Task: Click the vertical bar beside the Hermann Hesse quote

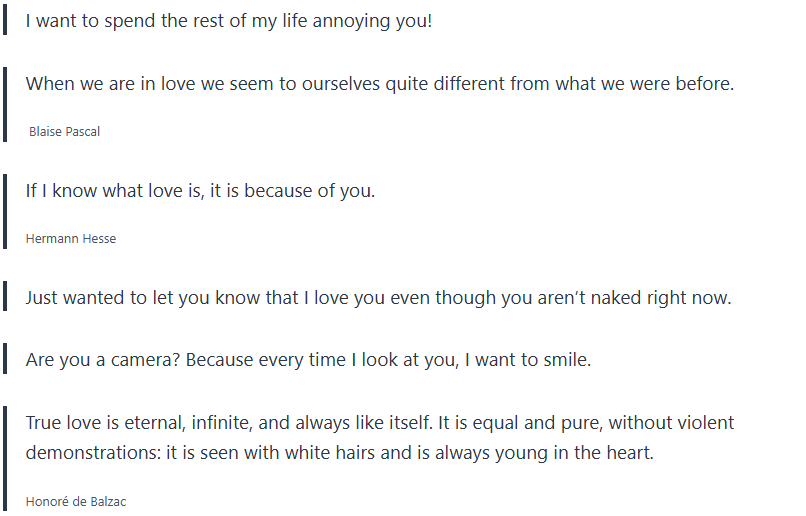Action: click(x=5, y=212)
